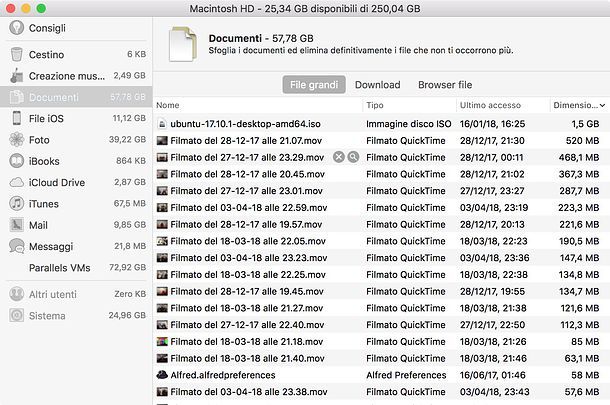Select the Cestino trash icon
The height and width of the screenshot is (405, 610).
16,54
